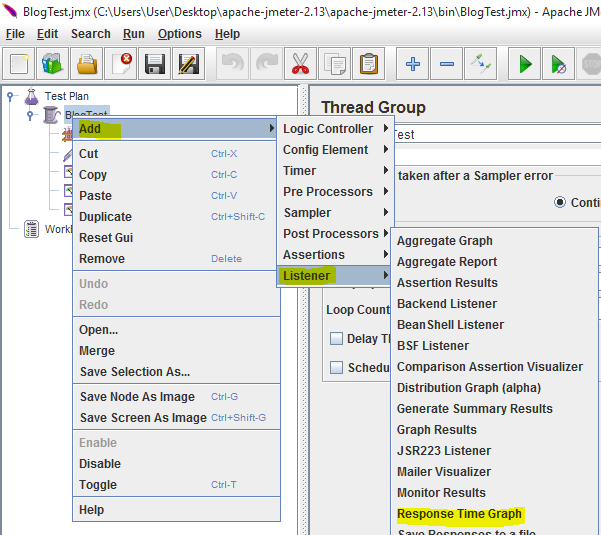
Task: Collapse the BlogTest tree node handle
Action: pos(30,115)
